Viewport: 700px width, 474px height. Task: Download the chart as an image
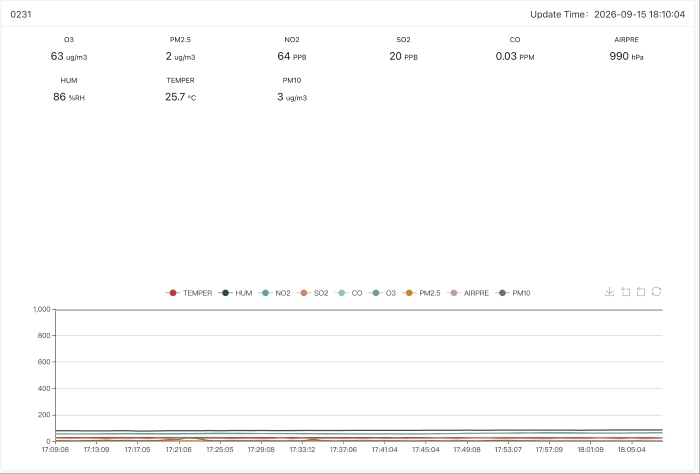pyautogui.click(x=609, y=292)
